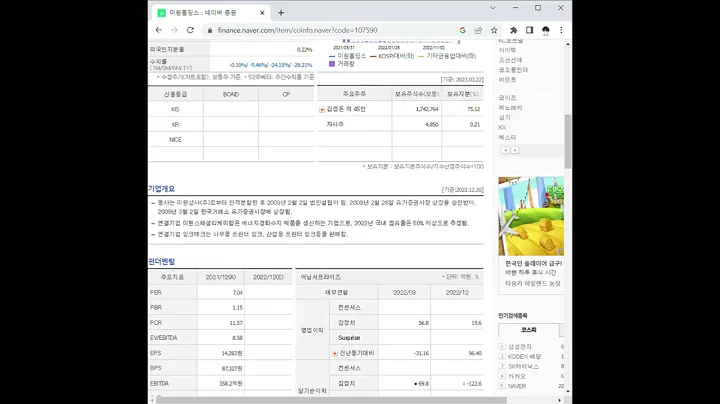The width and height of the screenshot is (720, 404).
Task: Click 조선선재 in sidebar list
Action: 510,60
